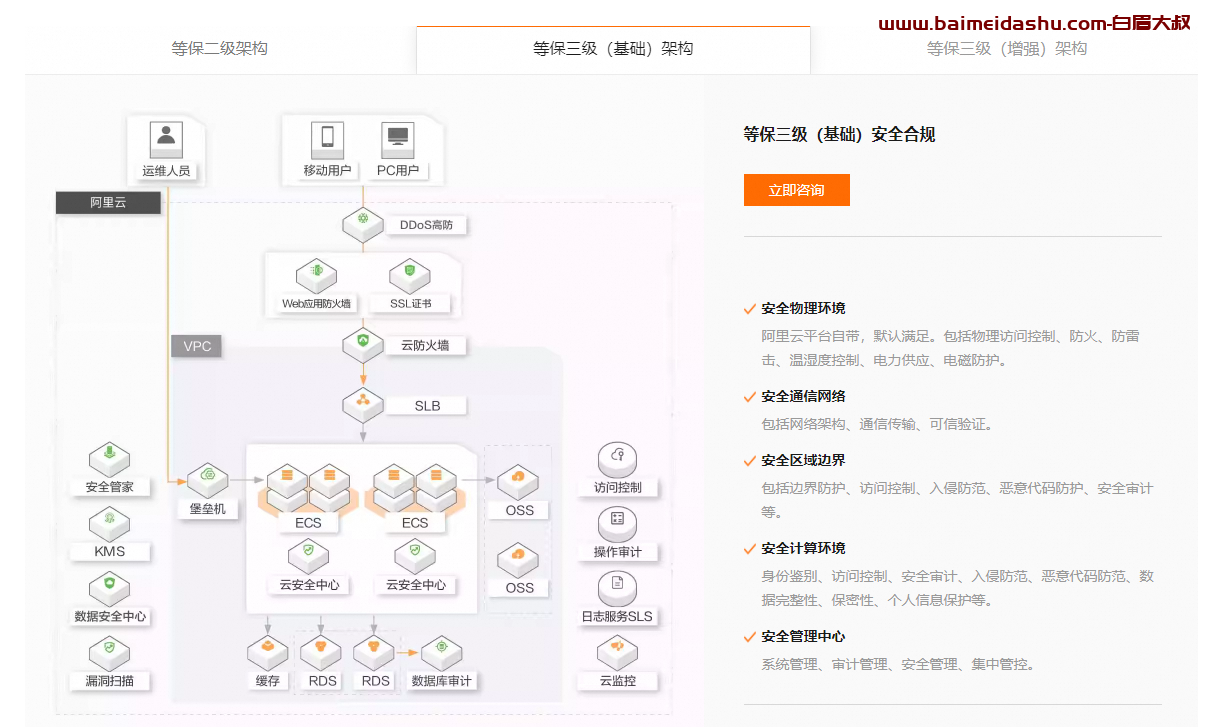Click the SLB text label
The width and height of the screenshot is (1220, 727).
[427, 406]
